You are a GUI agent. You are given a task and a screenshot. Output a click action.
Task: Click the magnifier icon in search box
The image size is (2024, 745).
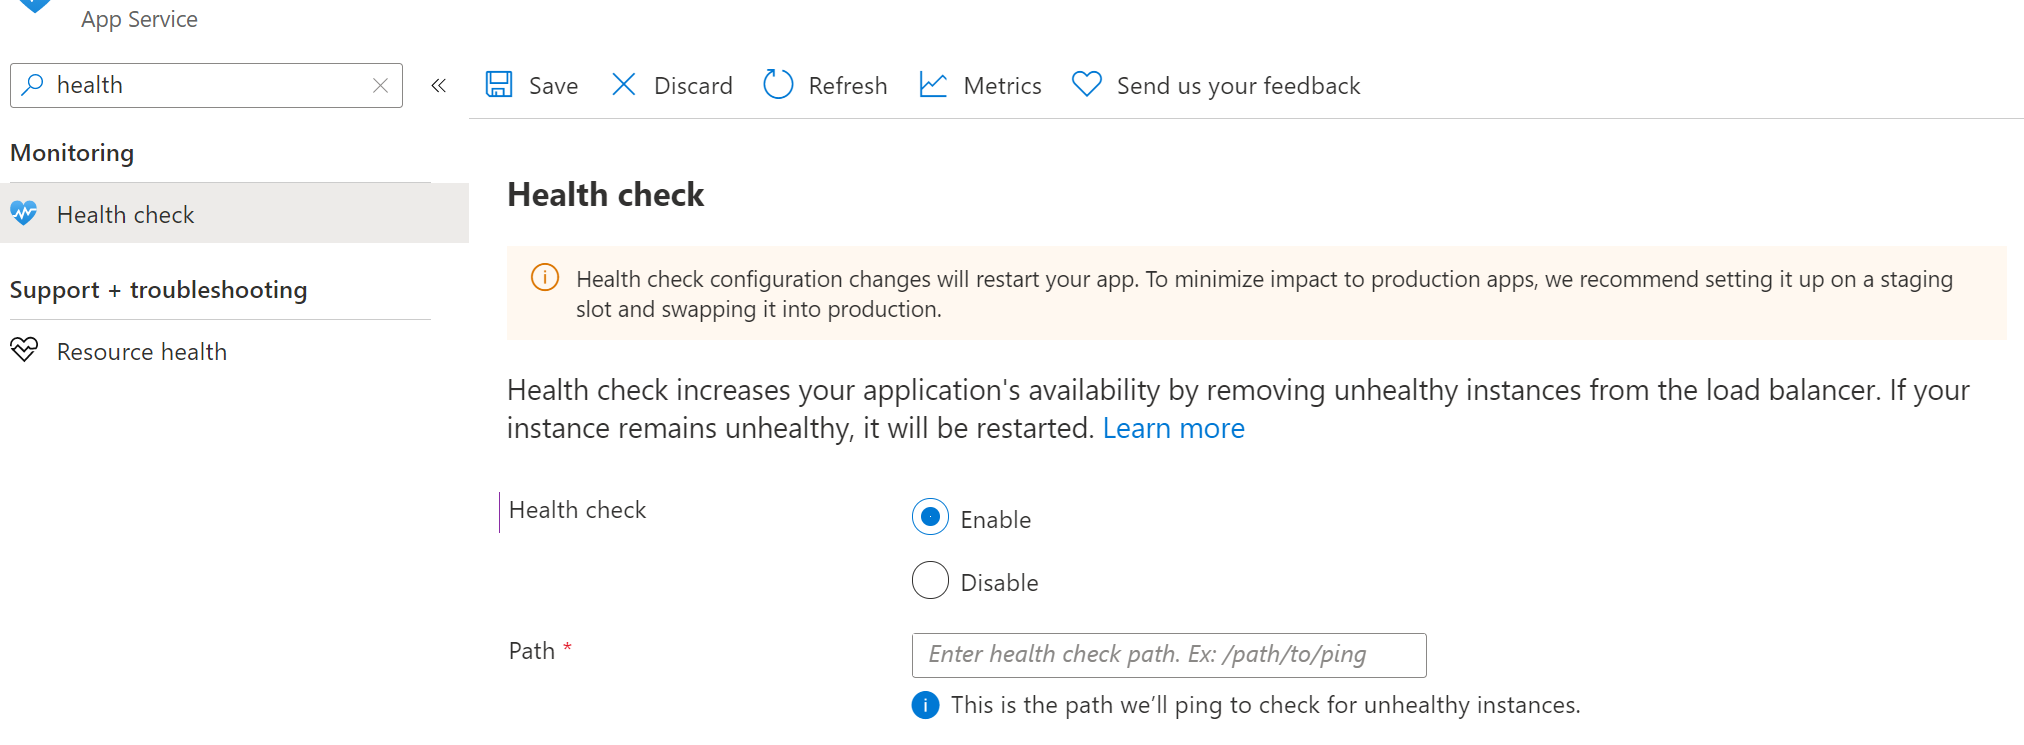coord(33,85)
